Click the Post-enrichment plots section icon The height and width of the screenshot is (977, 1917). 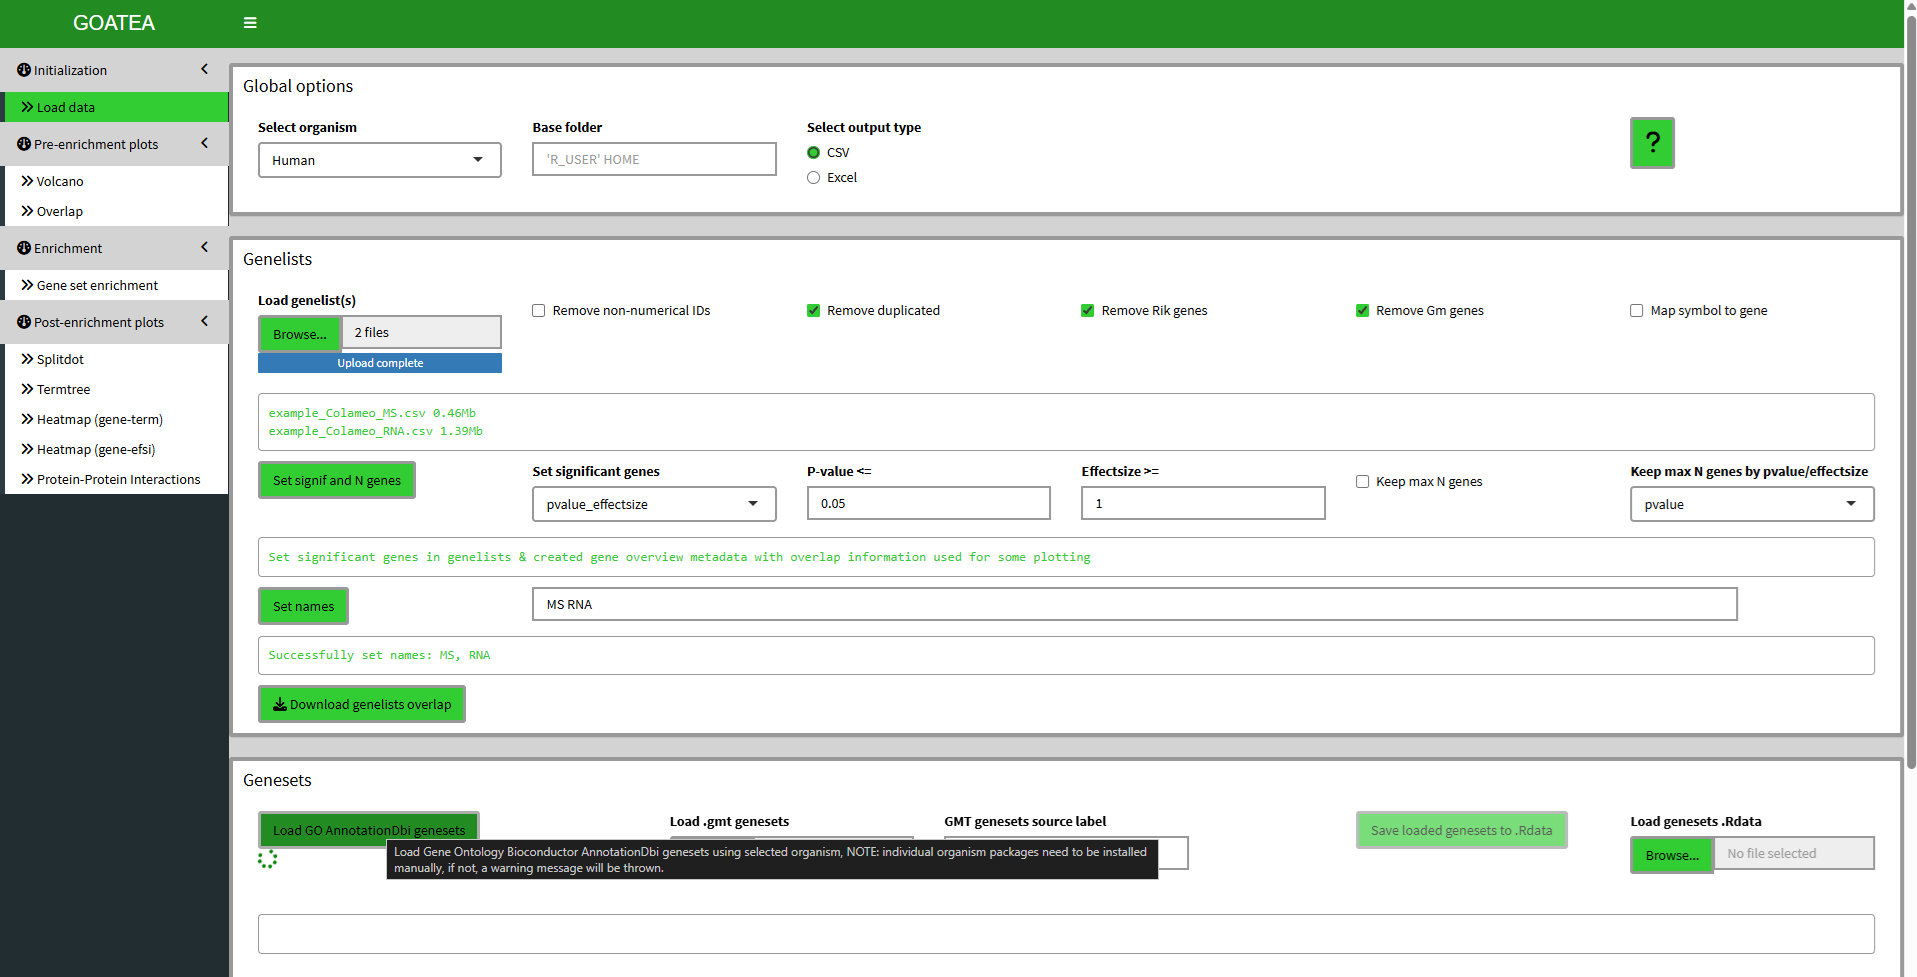[x=24, y=322]
